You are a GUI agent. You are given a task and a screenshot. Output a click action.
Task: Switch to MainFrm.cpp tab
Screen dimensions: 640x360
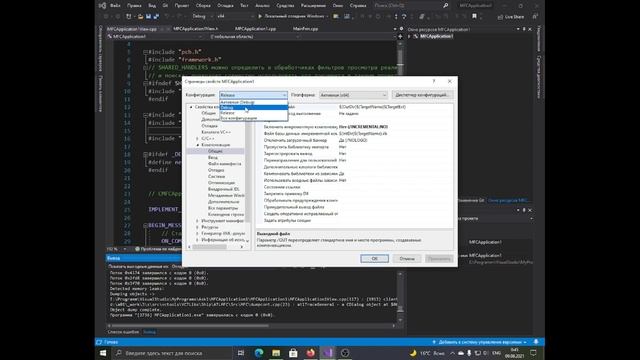click(305, 29)
